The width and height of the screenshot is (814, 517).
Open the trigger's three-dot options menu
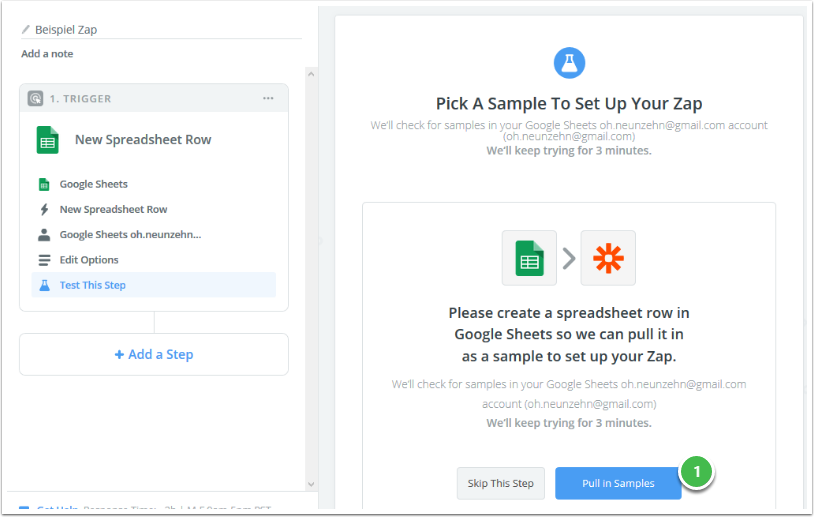click(268, 98)
